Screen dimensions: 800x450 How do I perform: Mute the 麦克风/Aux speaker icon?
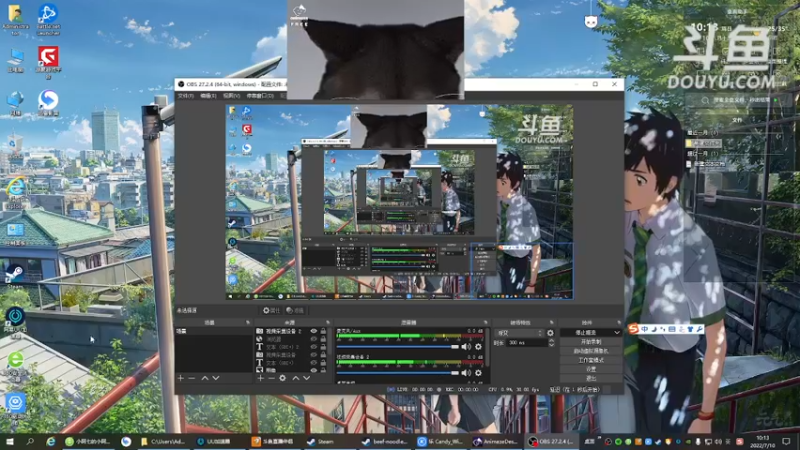466,347
